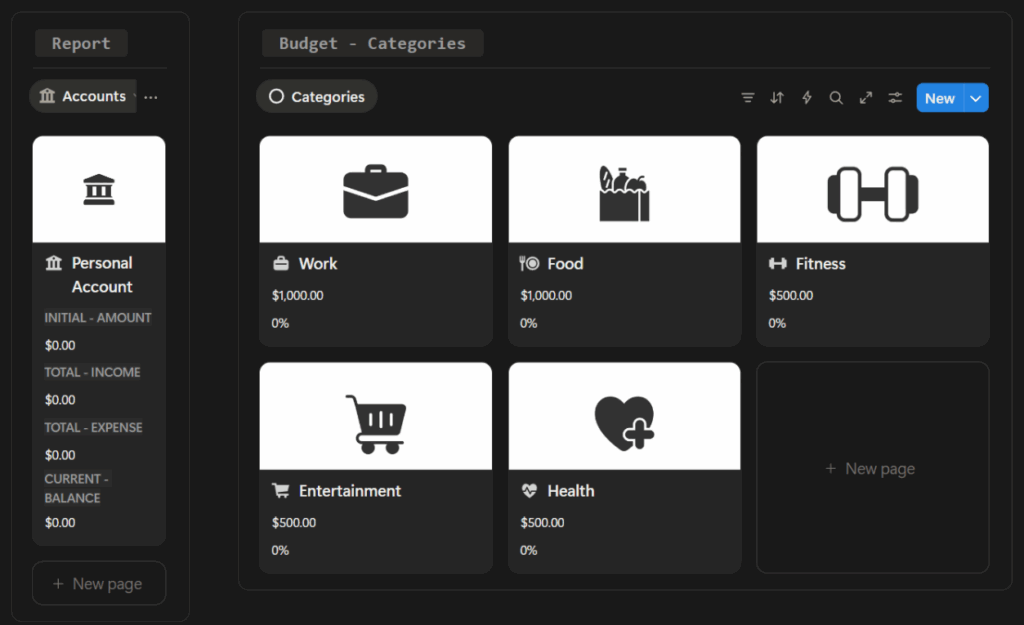Open the Work category title

coord(318,264)
